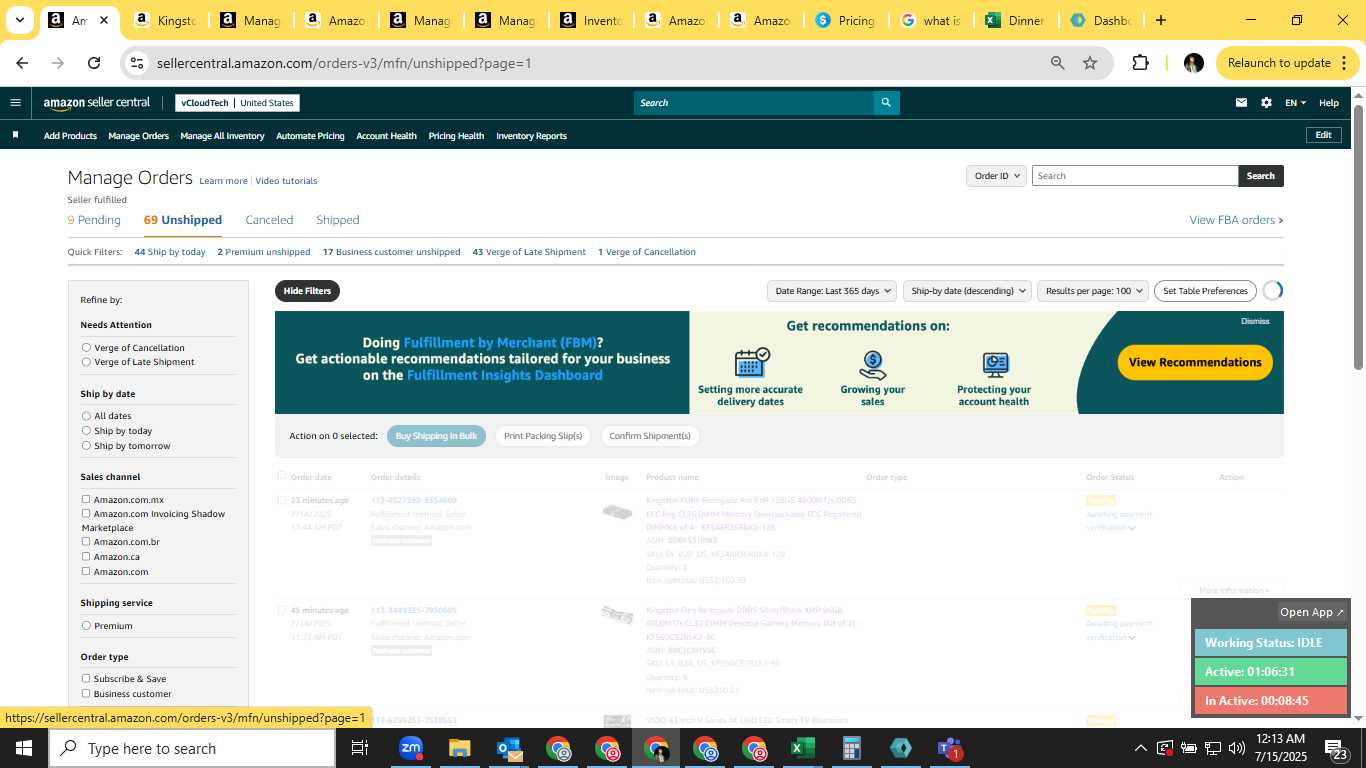This screenshot has height=768, width=1366.
Task: Click Open App in the tracker widget
Action: [x=1312, y=612]
